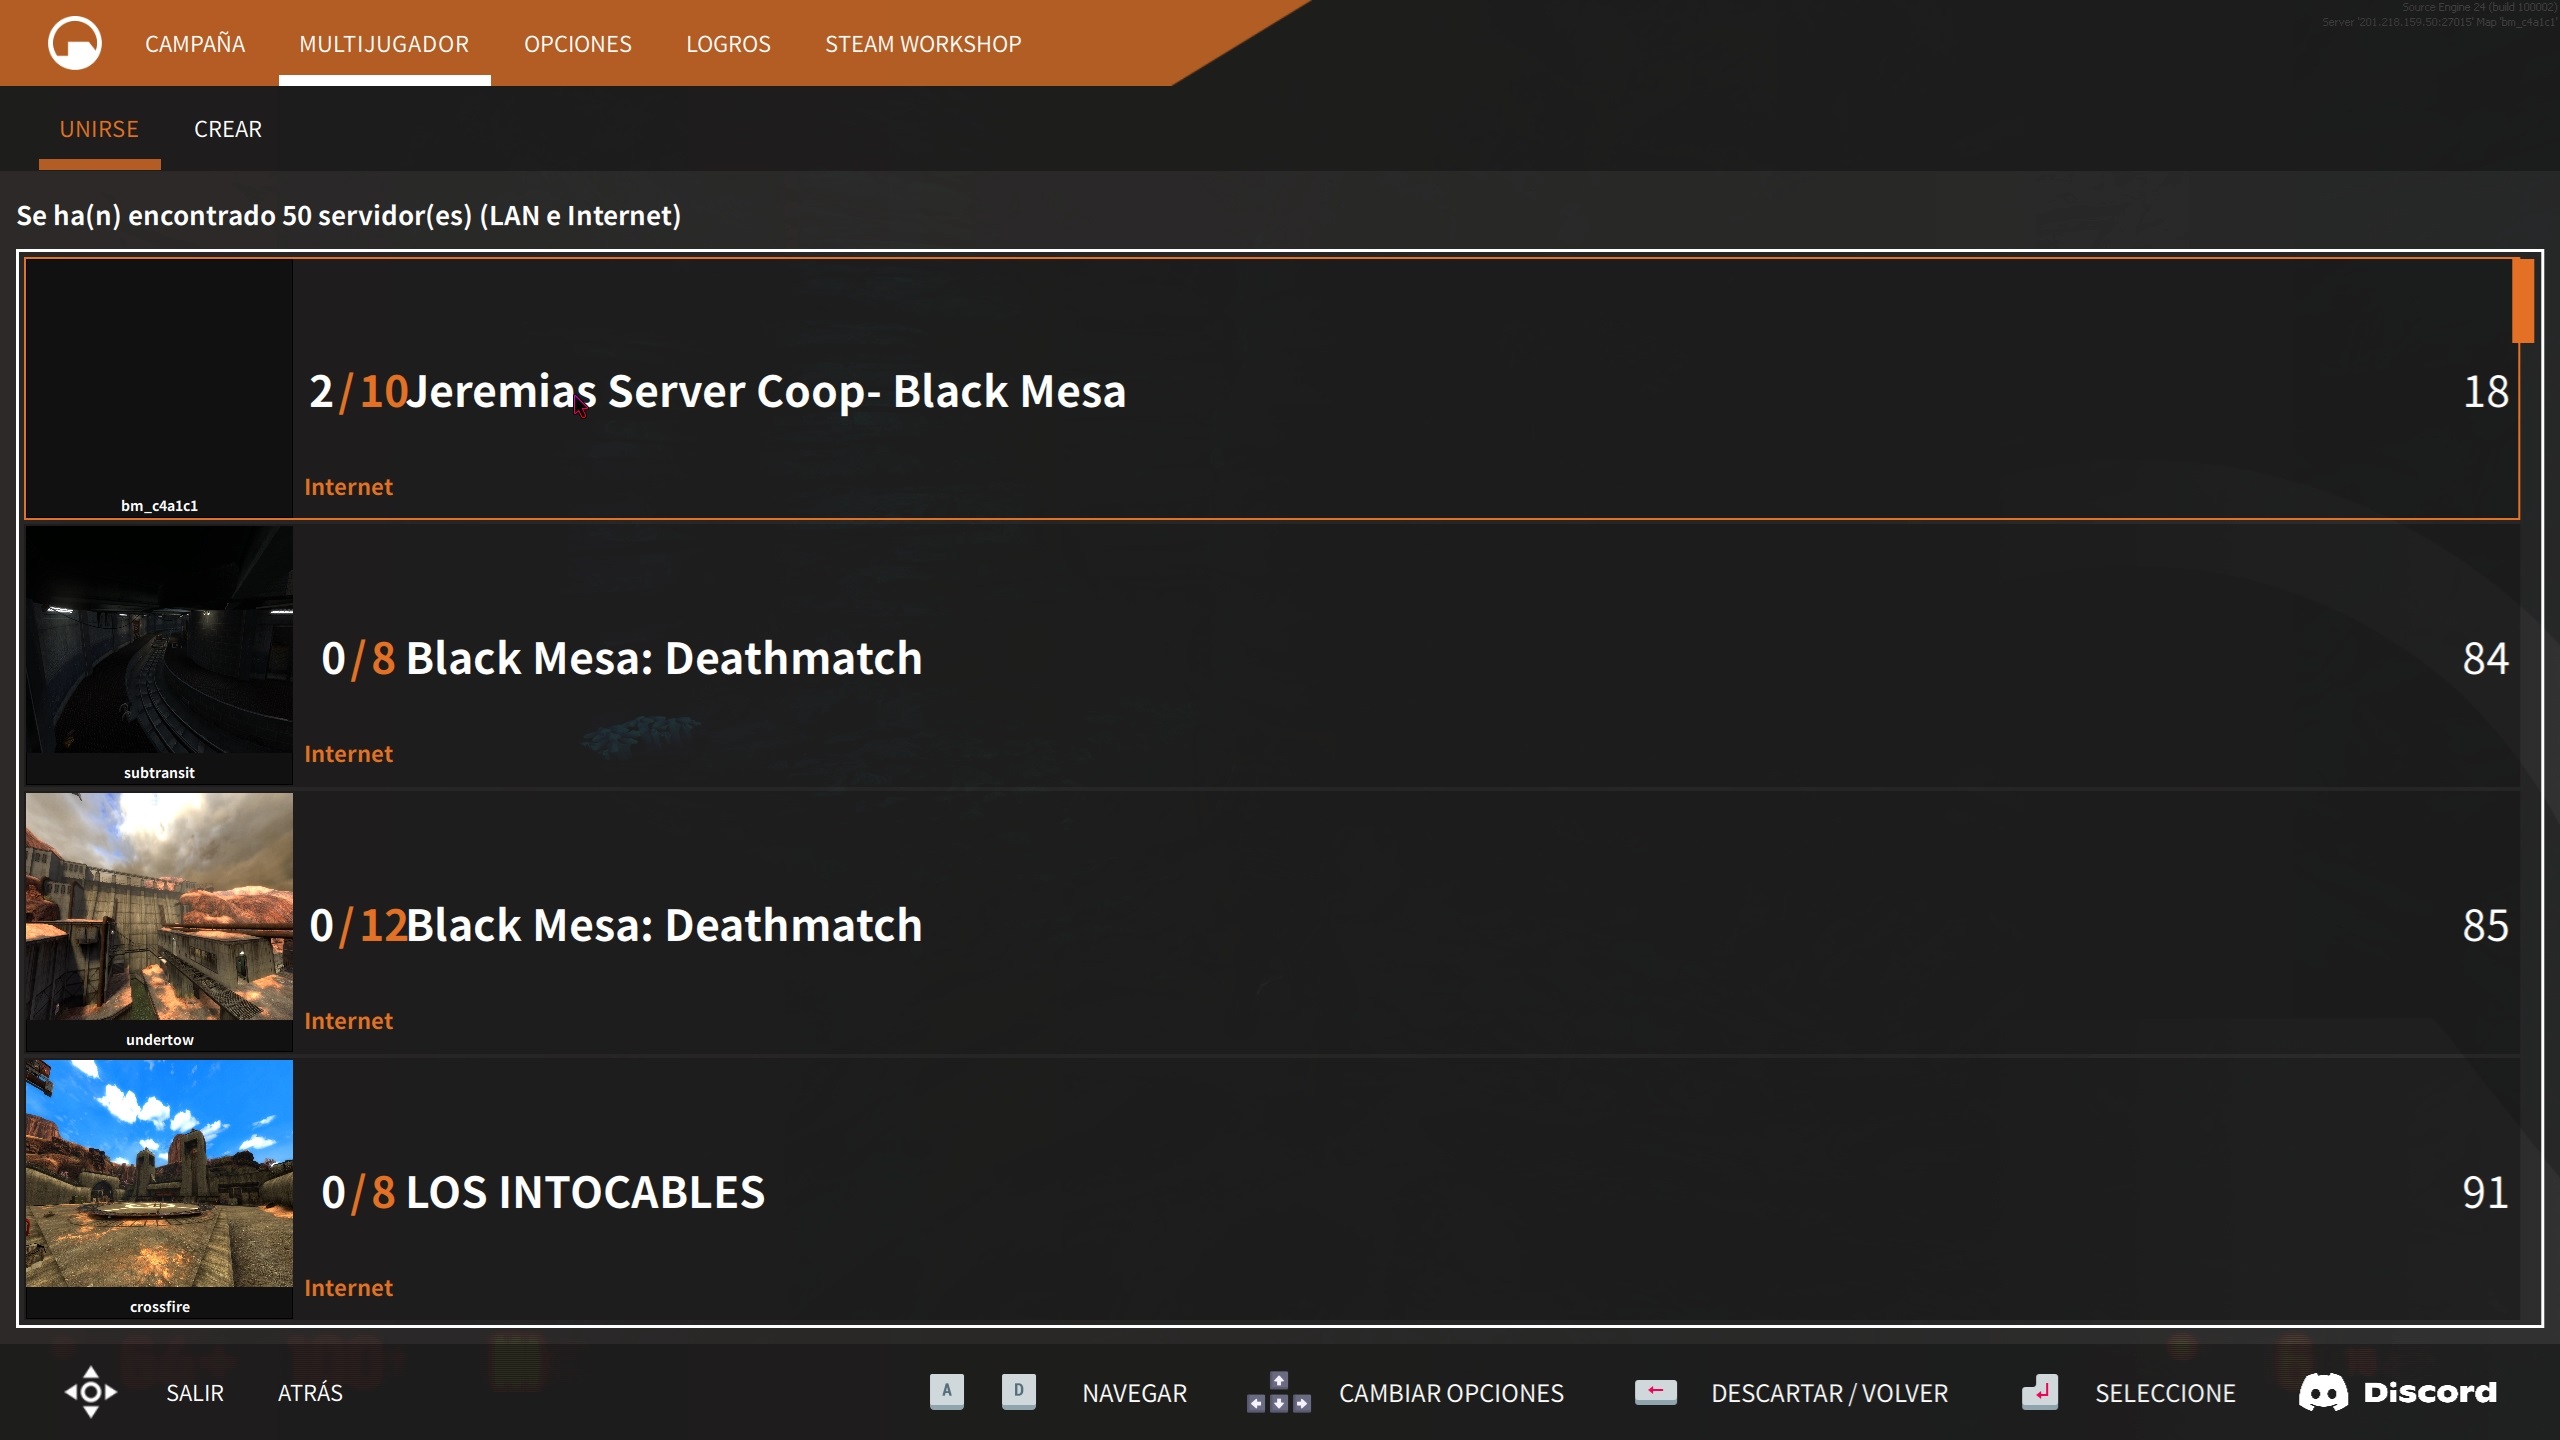The height and width of the screenshot is (1440, 2560).
Task: Click Internet label under LOS INTOCABLES
Action: tap(348, 1288)
